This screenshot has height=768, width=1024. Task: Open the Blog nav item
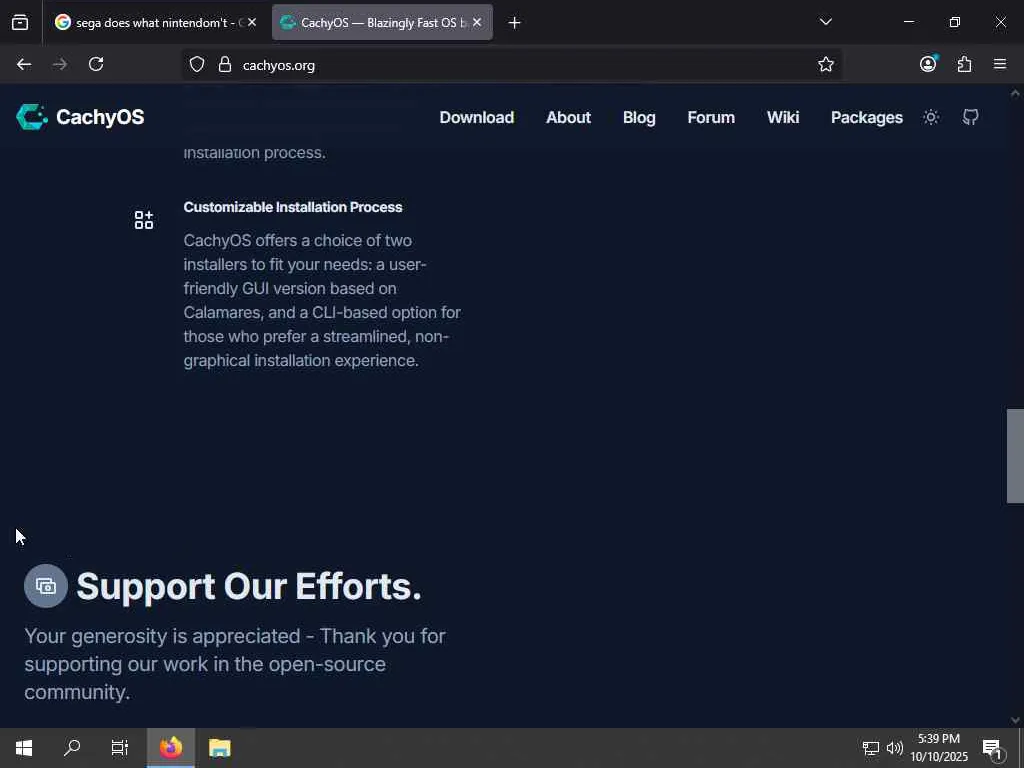639,118
